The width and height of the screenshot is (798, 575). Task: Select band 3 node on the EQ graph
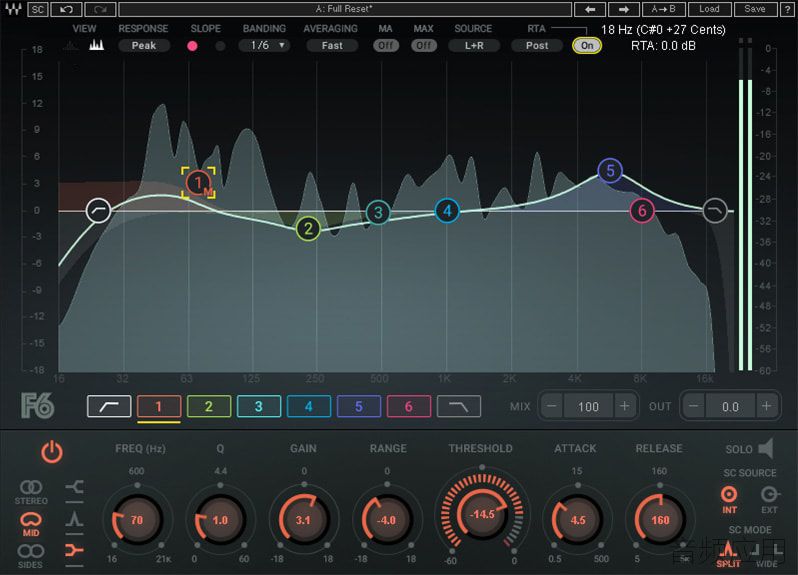(378, 213)
